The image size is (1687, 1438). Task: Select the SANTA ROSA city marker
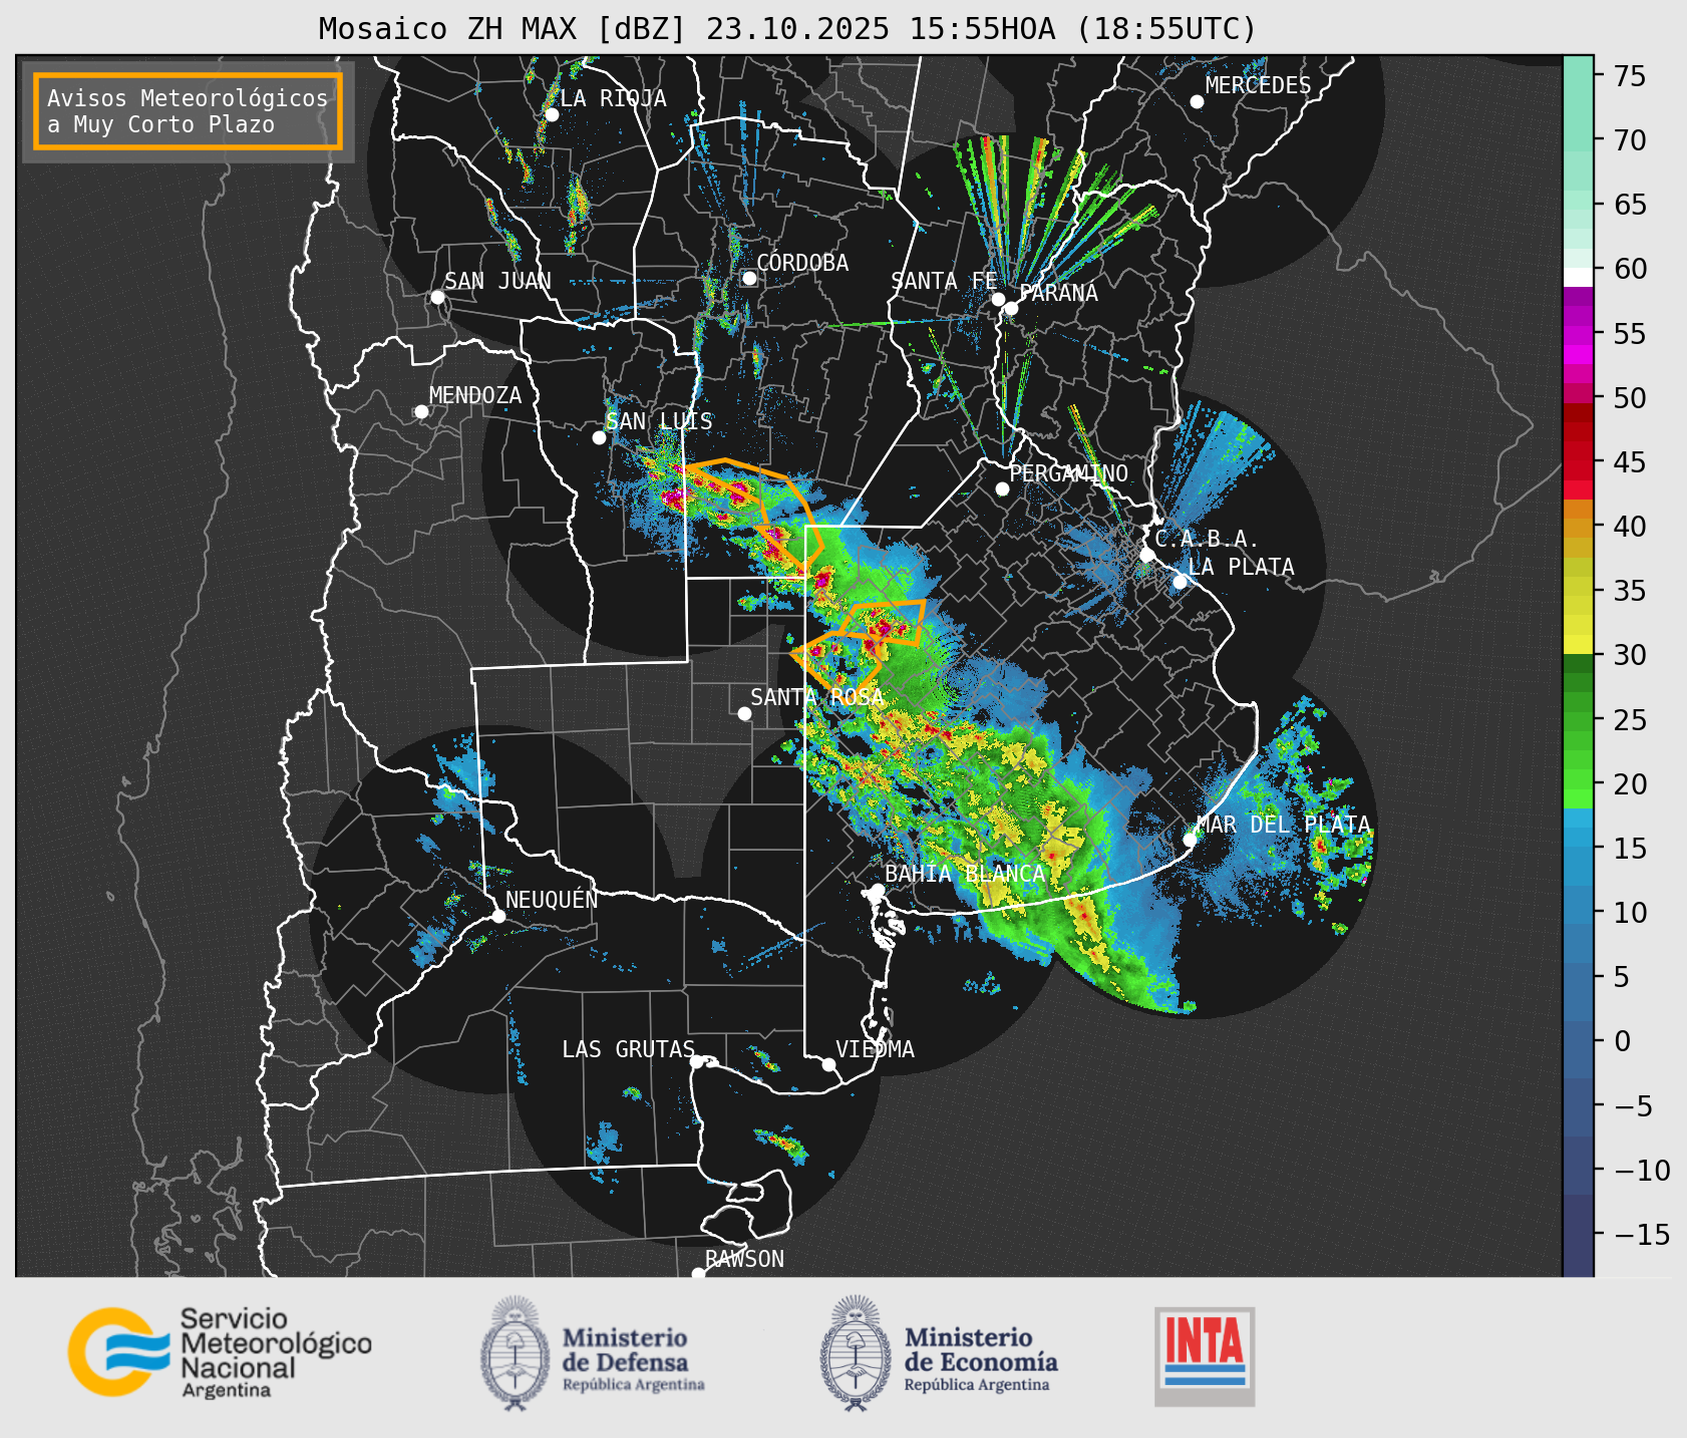pos(744,714)
